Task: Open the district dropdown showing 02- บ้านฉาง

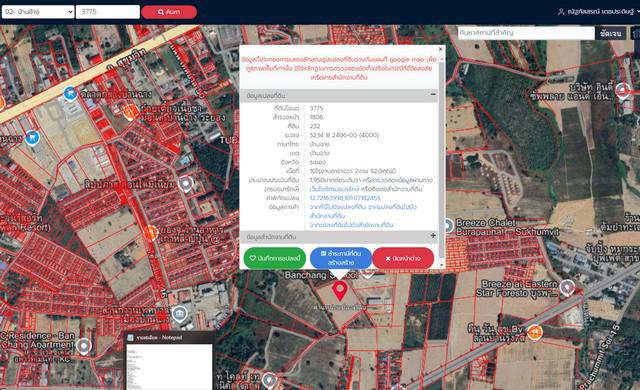Action: (38, 12)
